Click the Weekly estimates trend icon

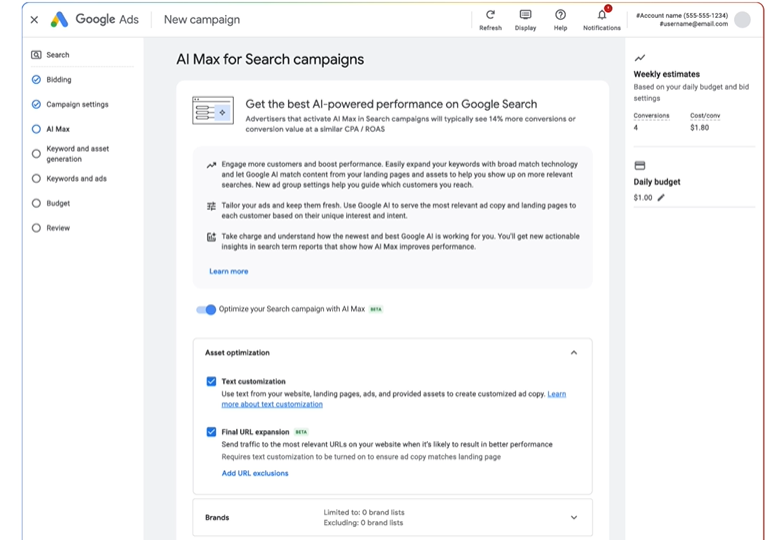click(640, 58)
